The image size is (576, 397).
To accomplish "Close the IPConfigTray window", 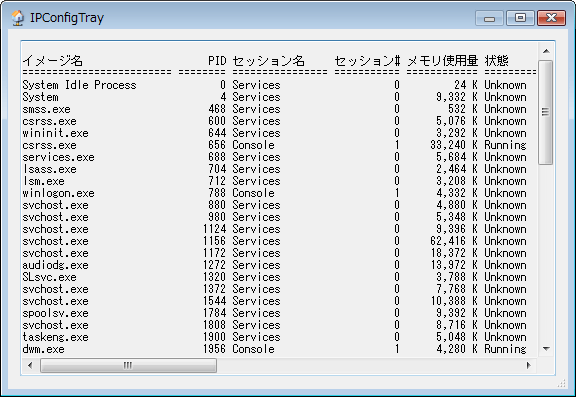I will [551, 18].
